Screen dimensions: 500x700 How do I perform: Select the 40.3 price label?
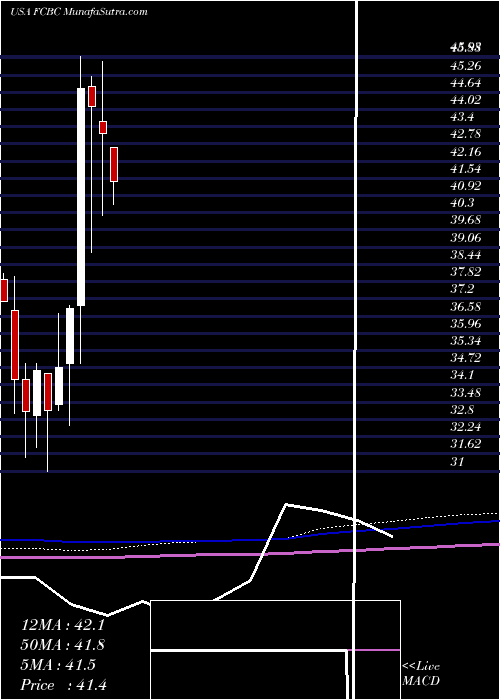[x=462, y=203]
